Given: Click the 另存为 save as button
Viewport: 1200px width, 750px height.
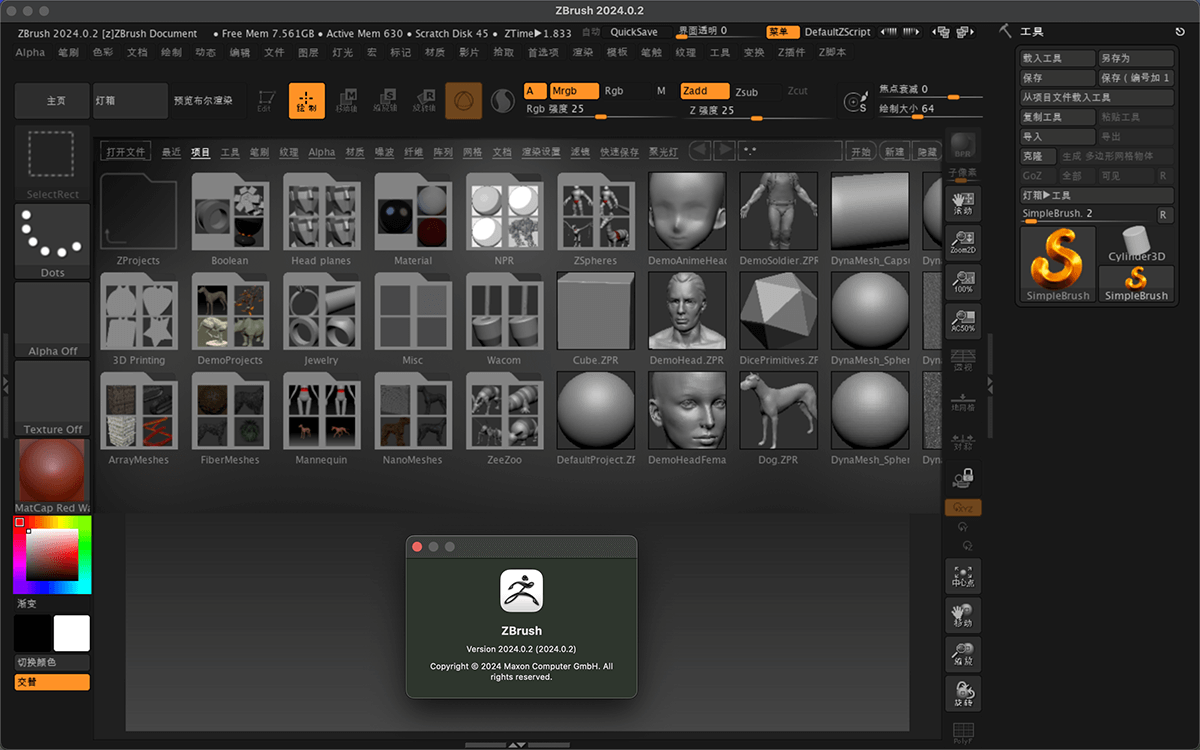Looking at the screenshot, I should pyautogui.click(x=1136, y=58).
